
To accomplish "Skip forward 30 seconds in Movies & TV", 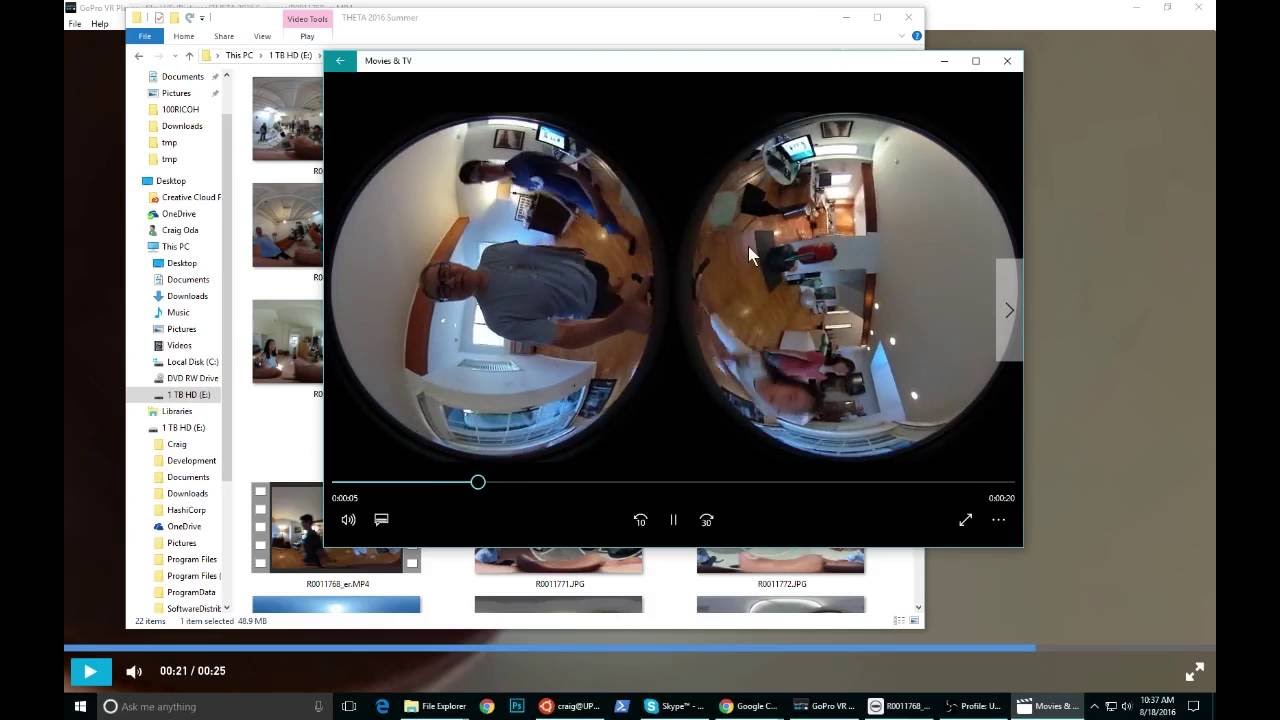I will point(706,520).
